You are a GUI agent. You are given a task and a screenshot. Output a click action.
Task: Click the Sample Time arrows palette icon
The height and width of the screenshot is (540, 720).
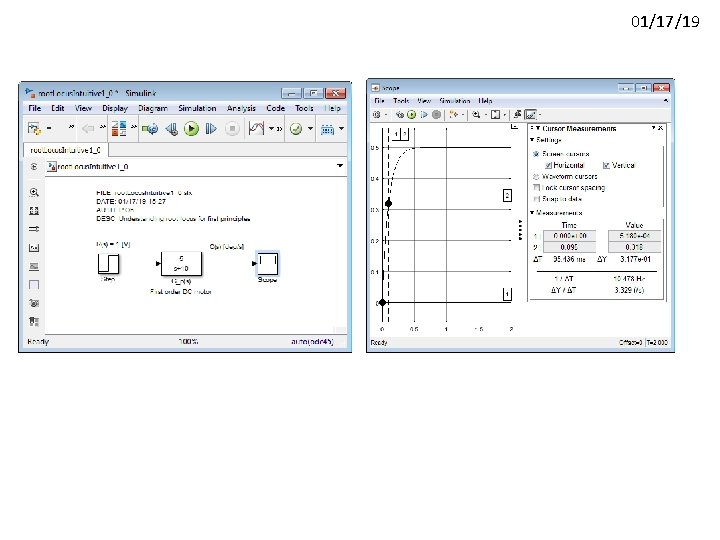coord(34,229)
